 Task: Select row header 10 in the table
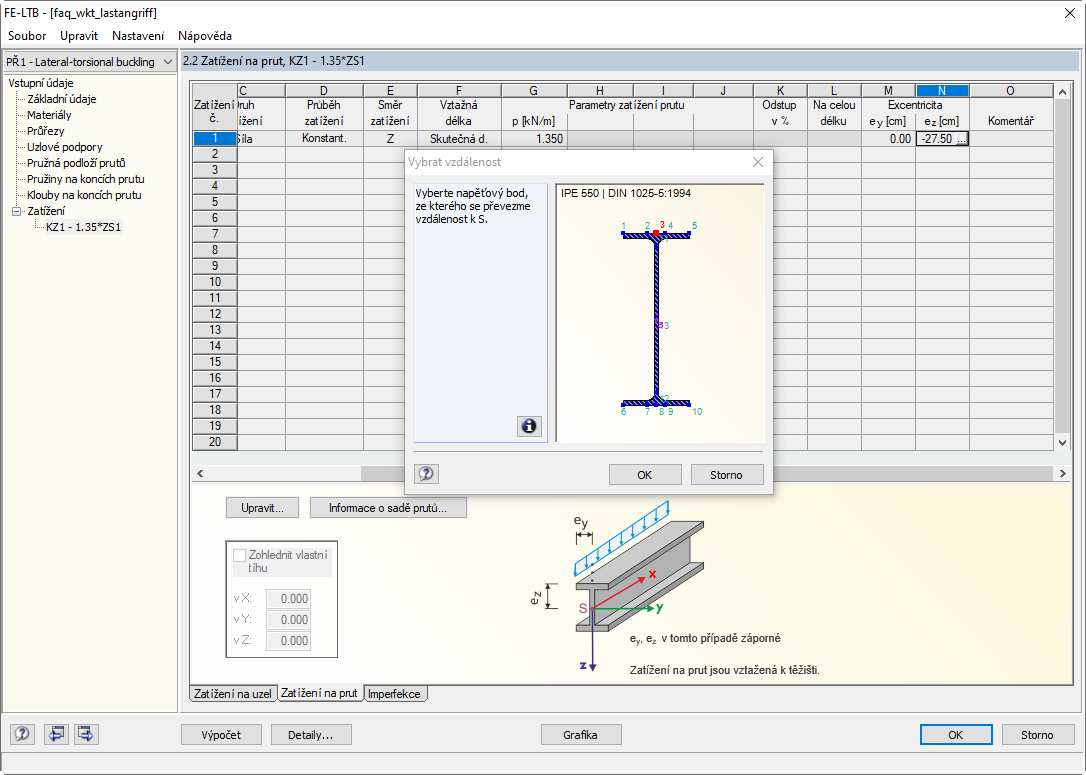pyautogui.click(x=215, y=282)
